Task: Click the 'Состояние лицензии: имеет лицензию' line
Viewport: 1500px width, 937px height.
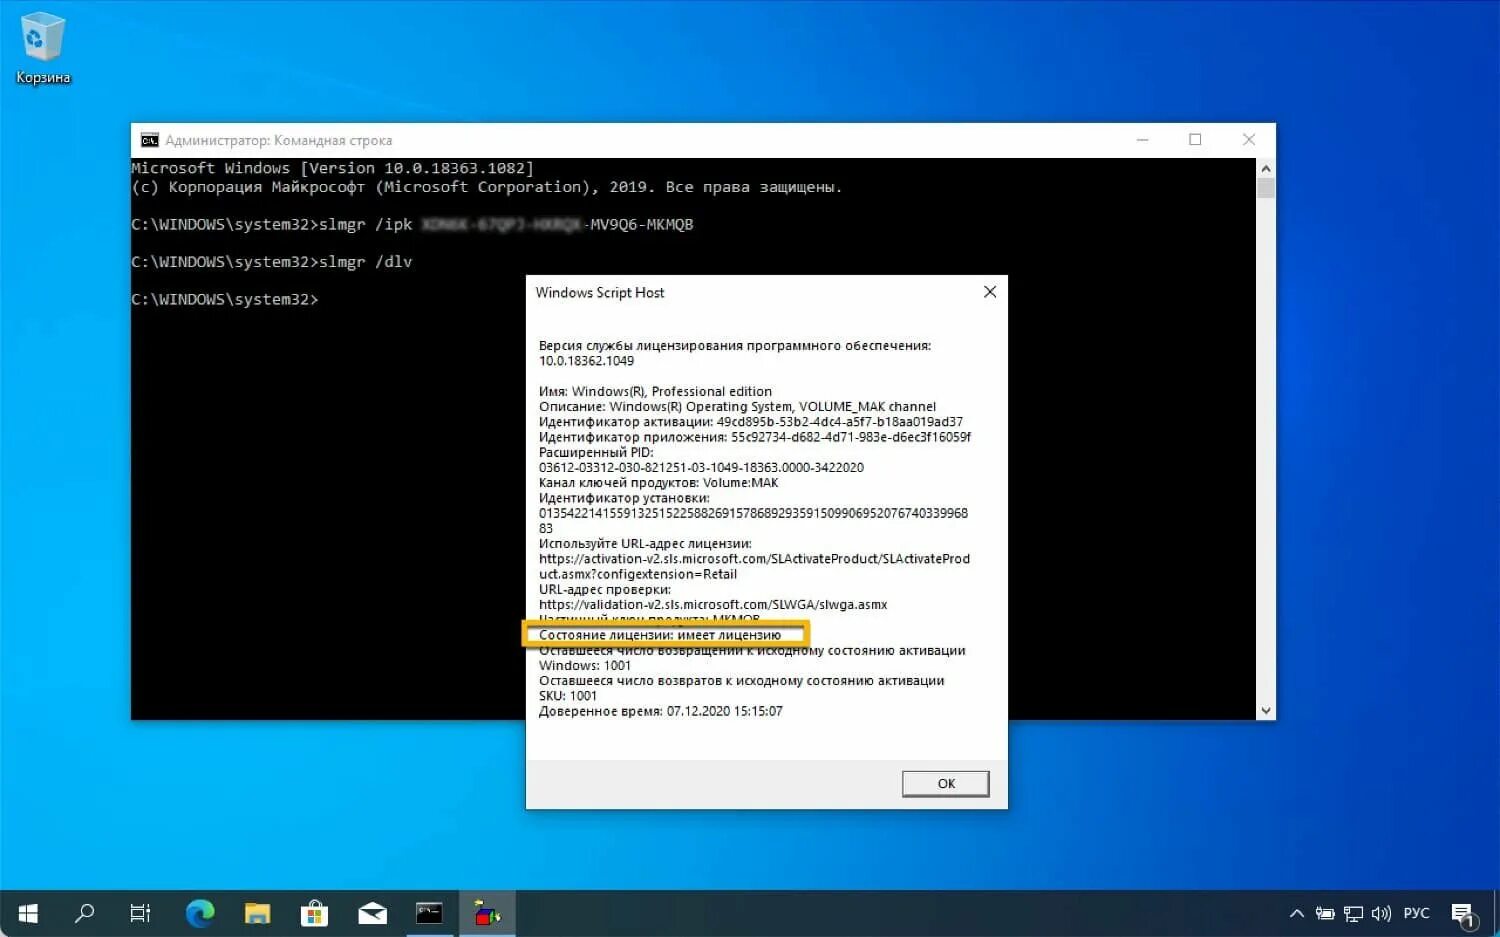Action: [x=660, y=635]
